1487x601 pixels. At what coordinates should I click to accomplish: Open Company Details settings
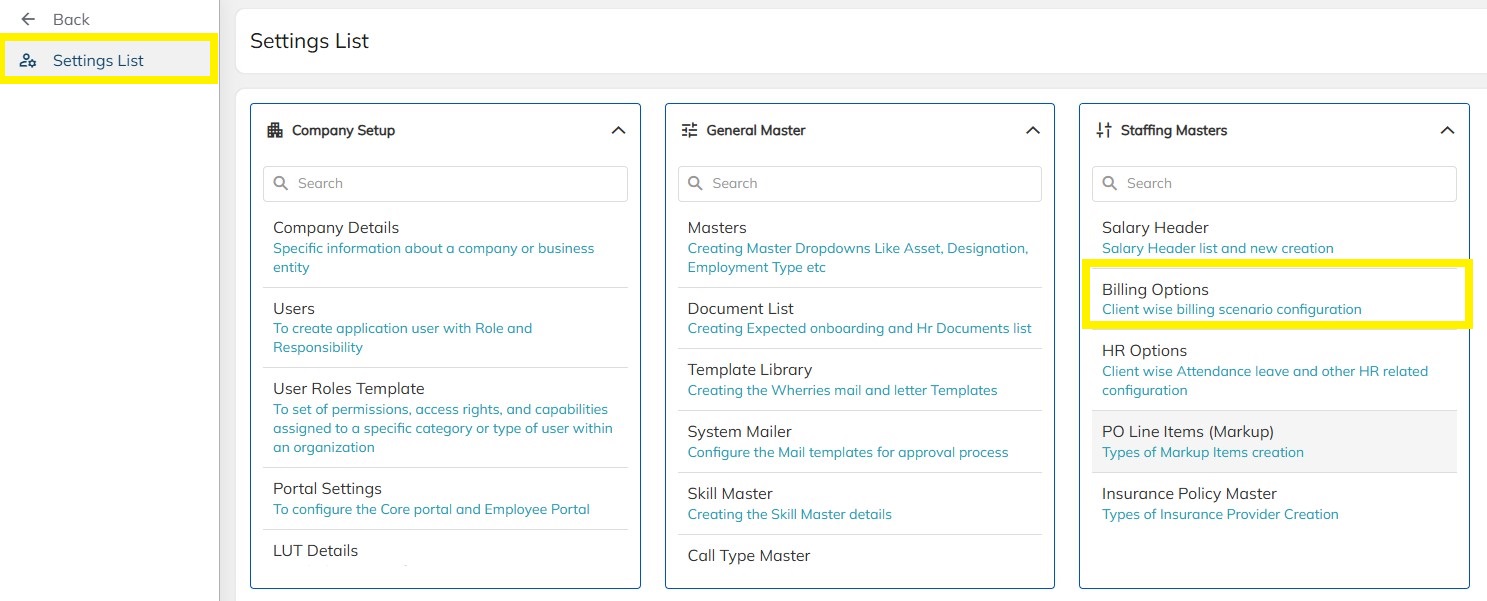click(x=336, y=228)
